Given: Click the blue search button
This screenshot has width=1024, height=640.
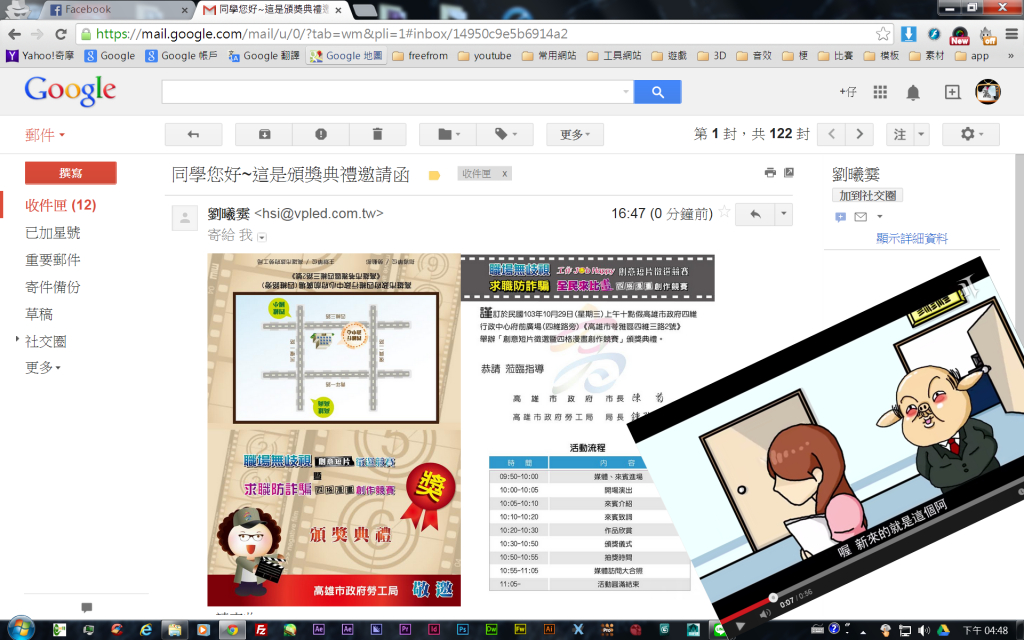Looking at the screenshot, I should coord(657,92).
